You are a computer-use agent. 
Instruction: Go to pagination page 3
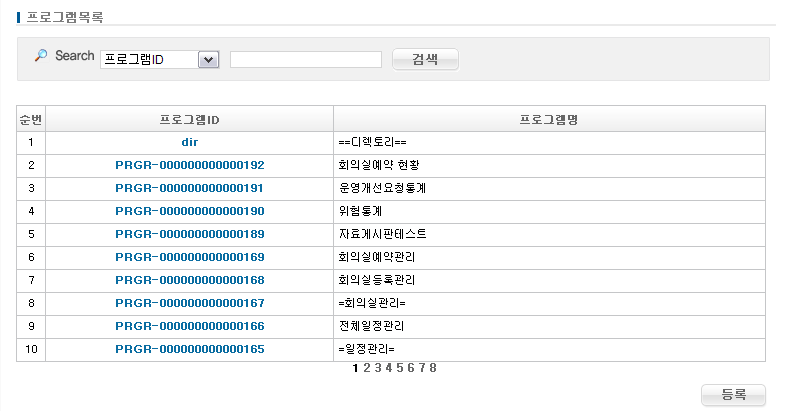point(377,368)
